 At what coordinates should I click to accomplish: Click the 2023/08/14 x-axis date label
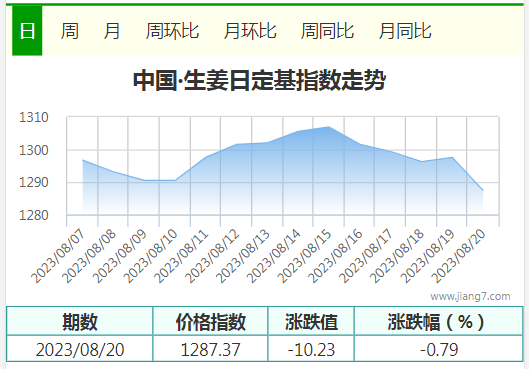274,256
